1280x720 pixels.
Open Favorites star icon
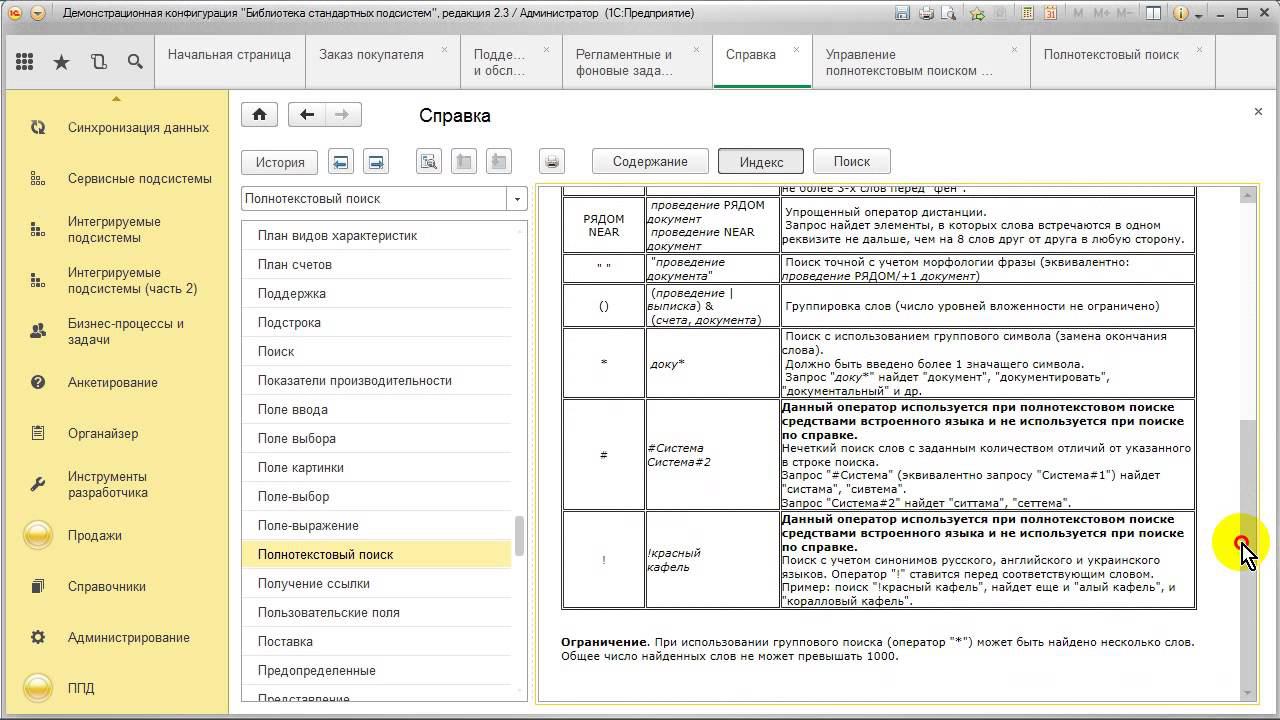click(61, 62)
